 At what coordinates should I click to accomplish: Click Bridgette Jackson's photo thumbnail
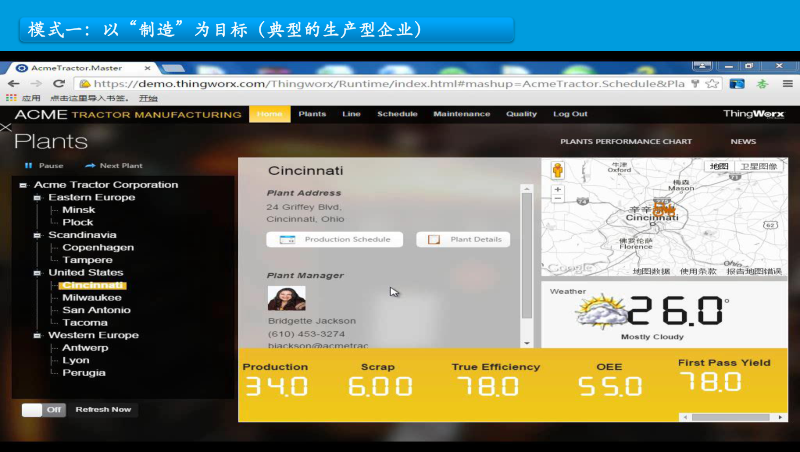pos(287,298)
